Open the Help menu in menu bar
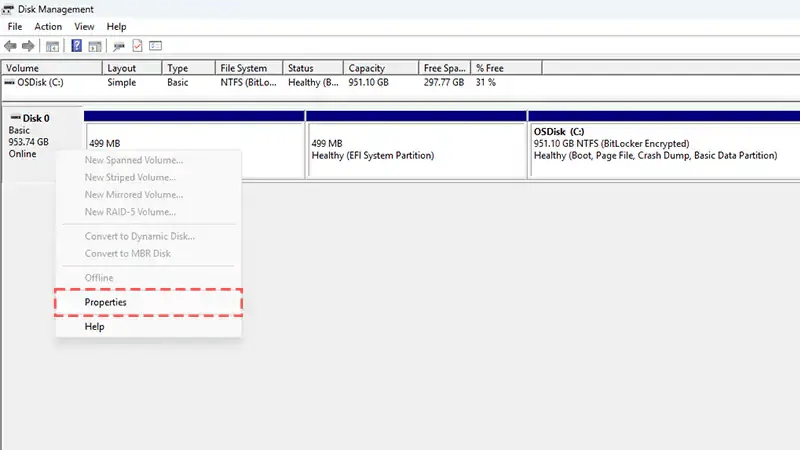Viewport: 800px width, 450px height. 117,26
